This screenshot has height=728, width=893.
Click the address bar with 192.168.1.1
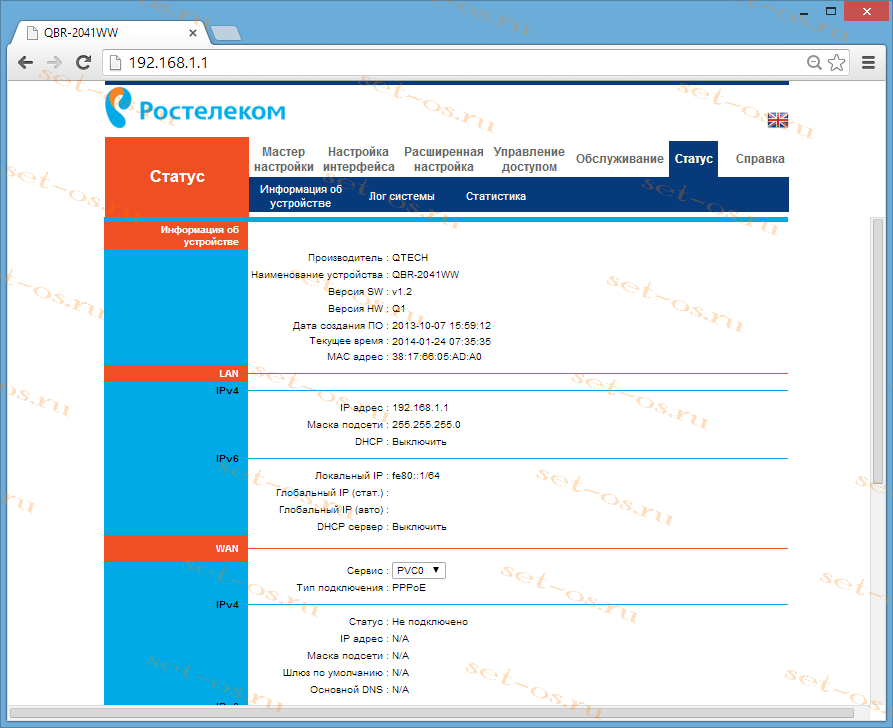pyautogui.click(x=450, y=62)
